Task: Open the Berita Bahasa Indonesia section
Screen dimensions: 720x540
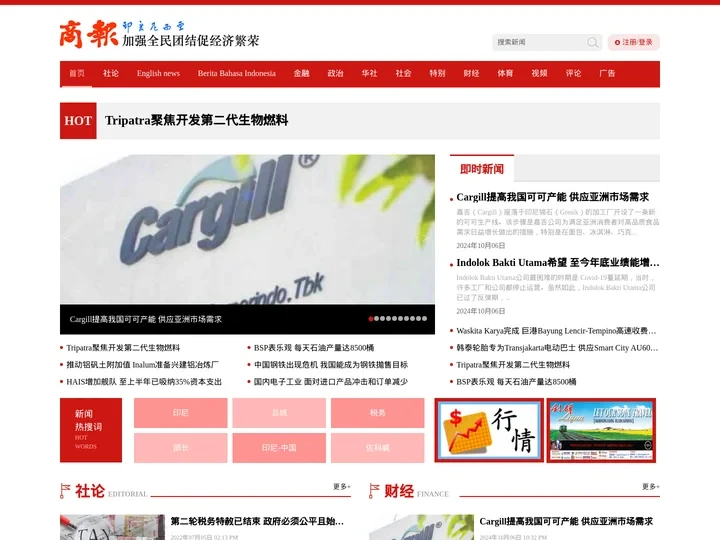Action: 236,73
